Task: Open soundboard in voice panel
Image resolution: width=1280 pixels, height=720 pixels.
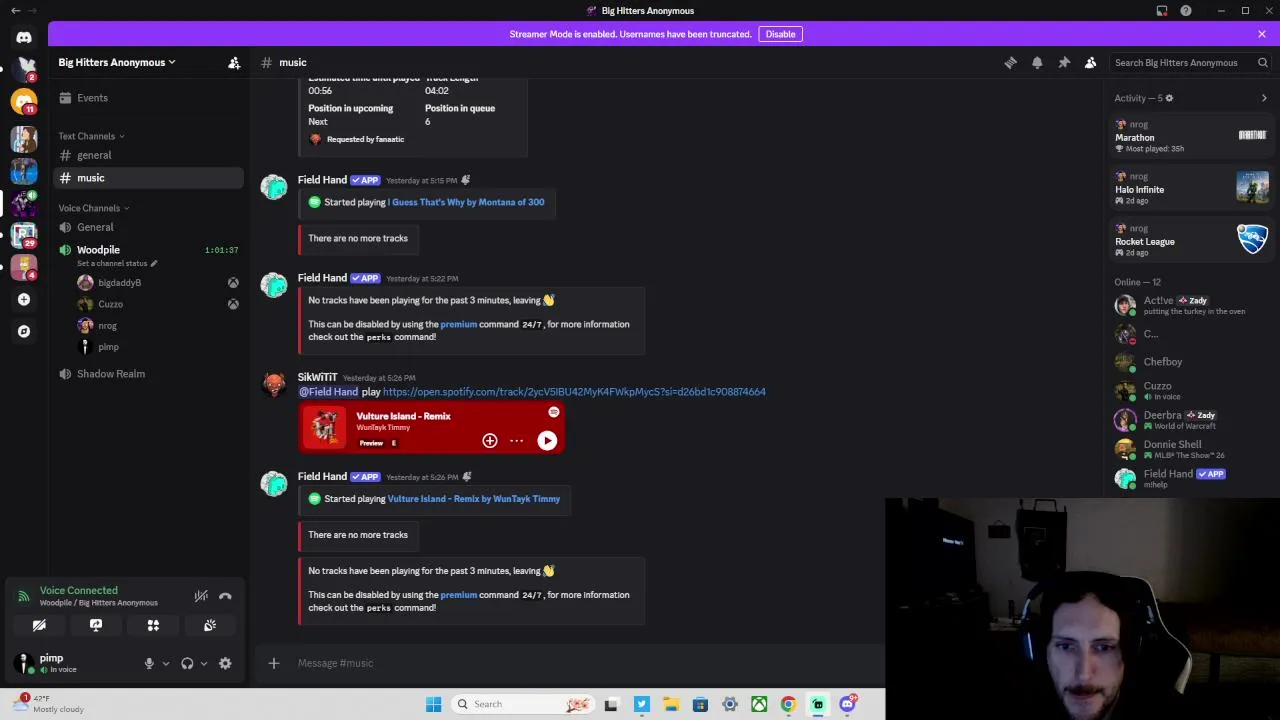Action: (x=210, y=625)
